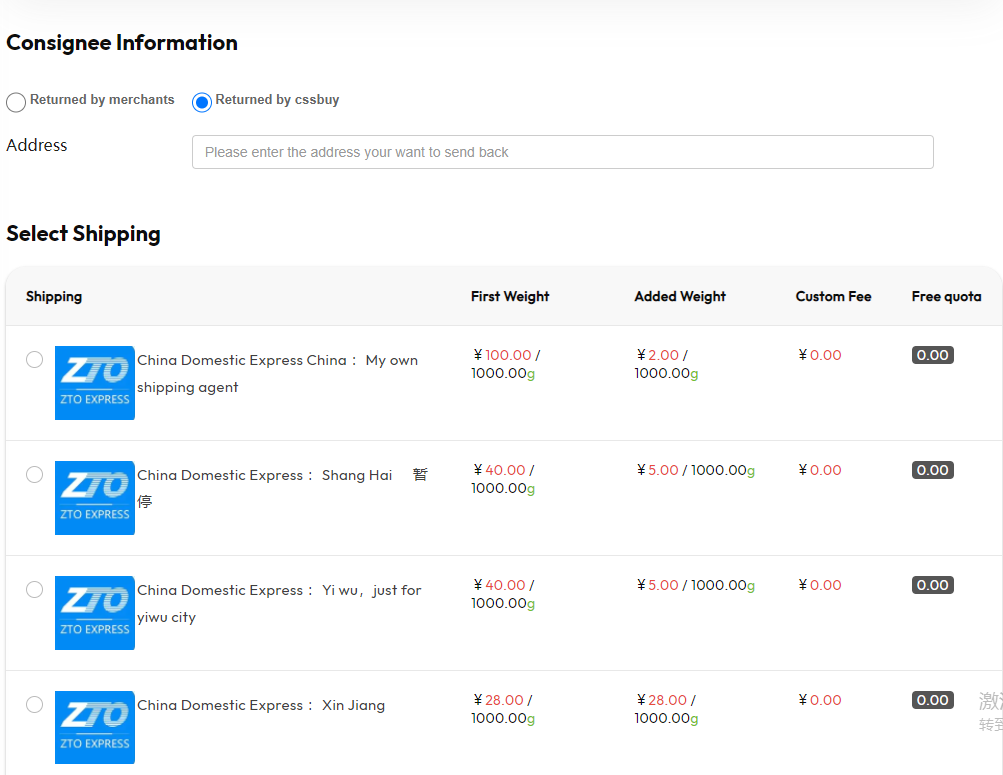Click the 'Yi wu, just for yiwu city' name
The image size is (1003, 775).
pyautogui.click(x=280, y=604)
